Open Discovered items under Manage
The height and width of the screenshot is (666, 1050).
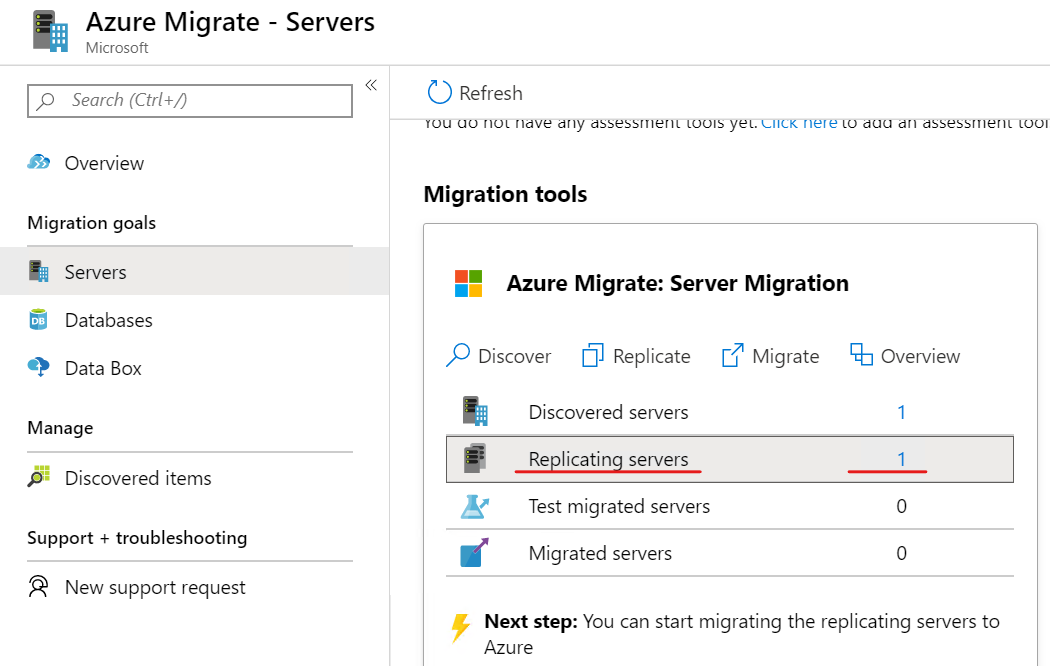(x=138, y=479)
